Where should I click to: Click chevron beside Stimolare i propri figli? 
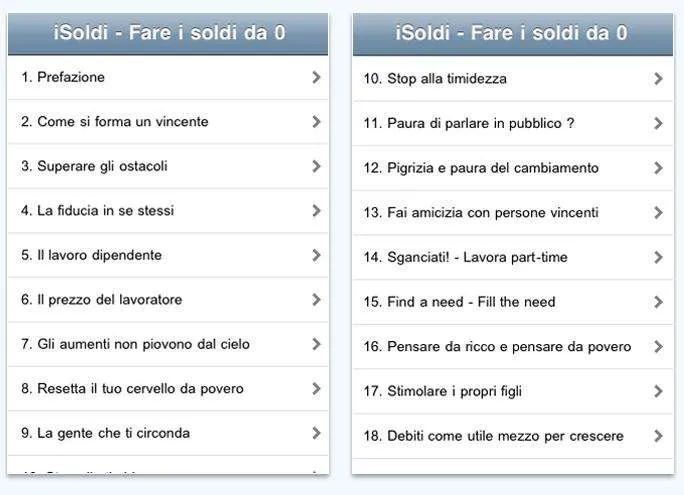point(658,391)
